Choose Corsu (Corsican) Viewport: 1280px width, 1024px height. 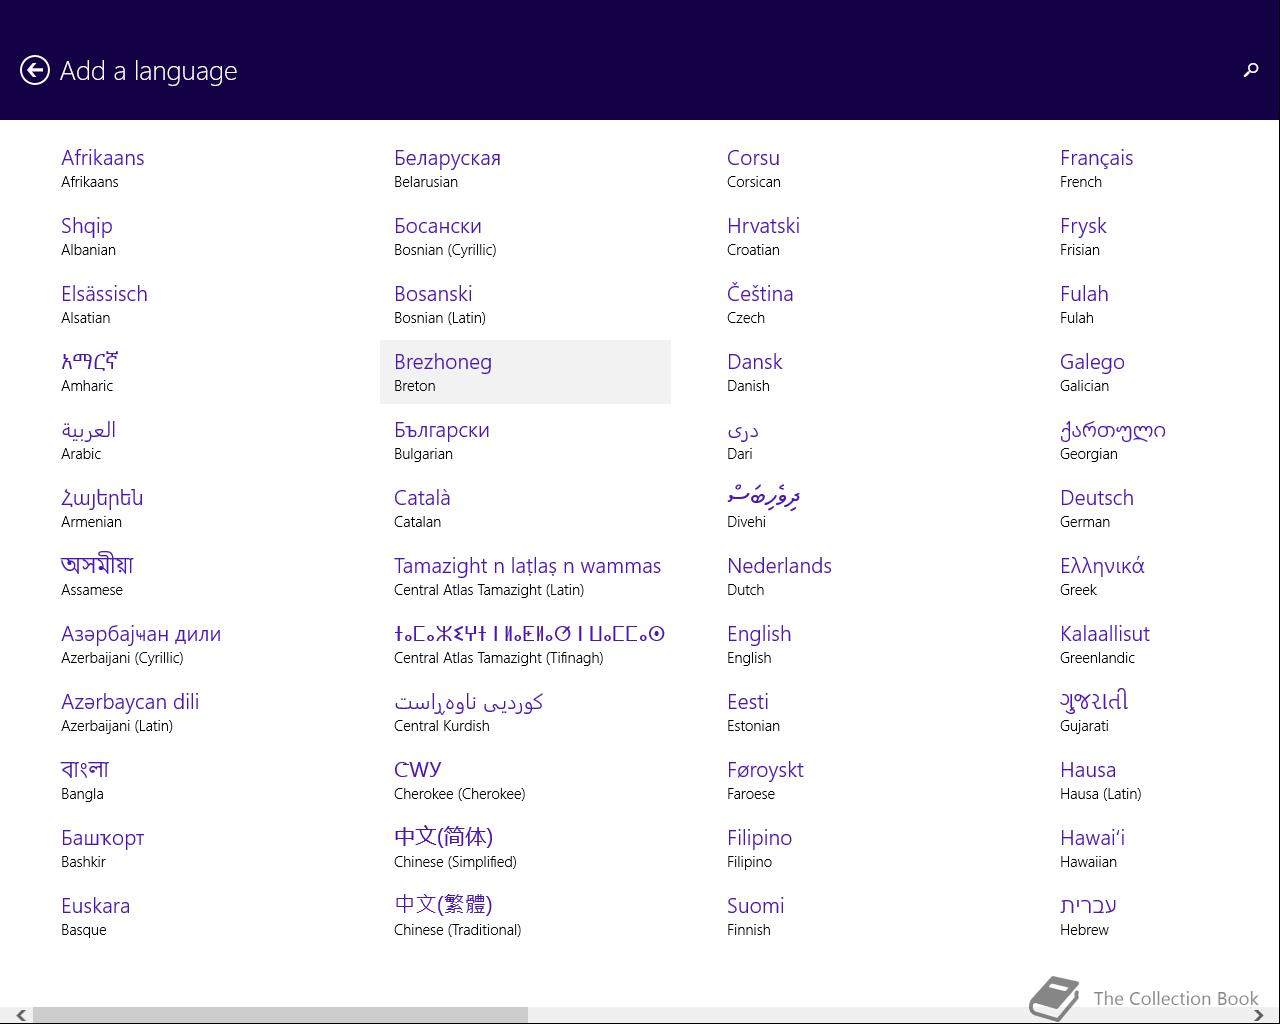[x=858, y=168]
